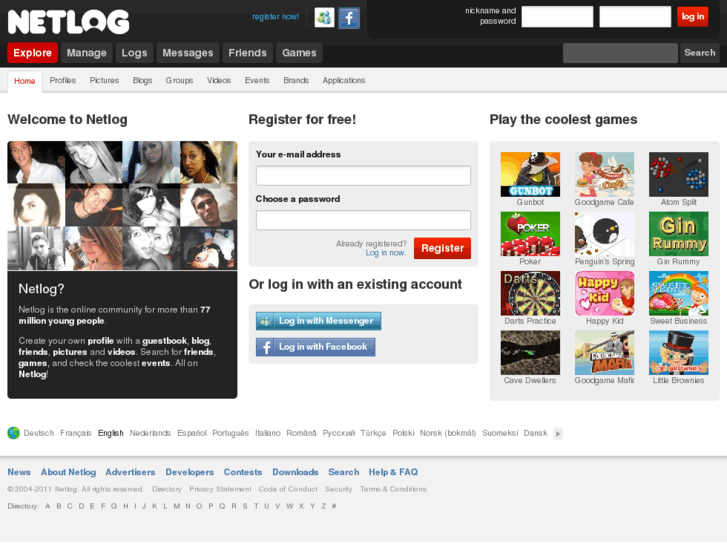Click the profile photo collage
Viewport: 727px width, 545px height.
pyautogui.click(x=122, y=205)
